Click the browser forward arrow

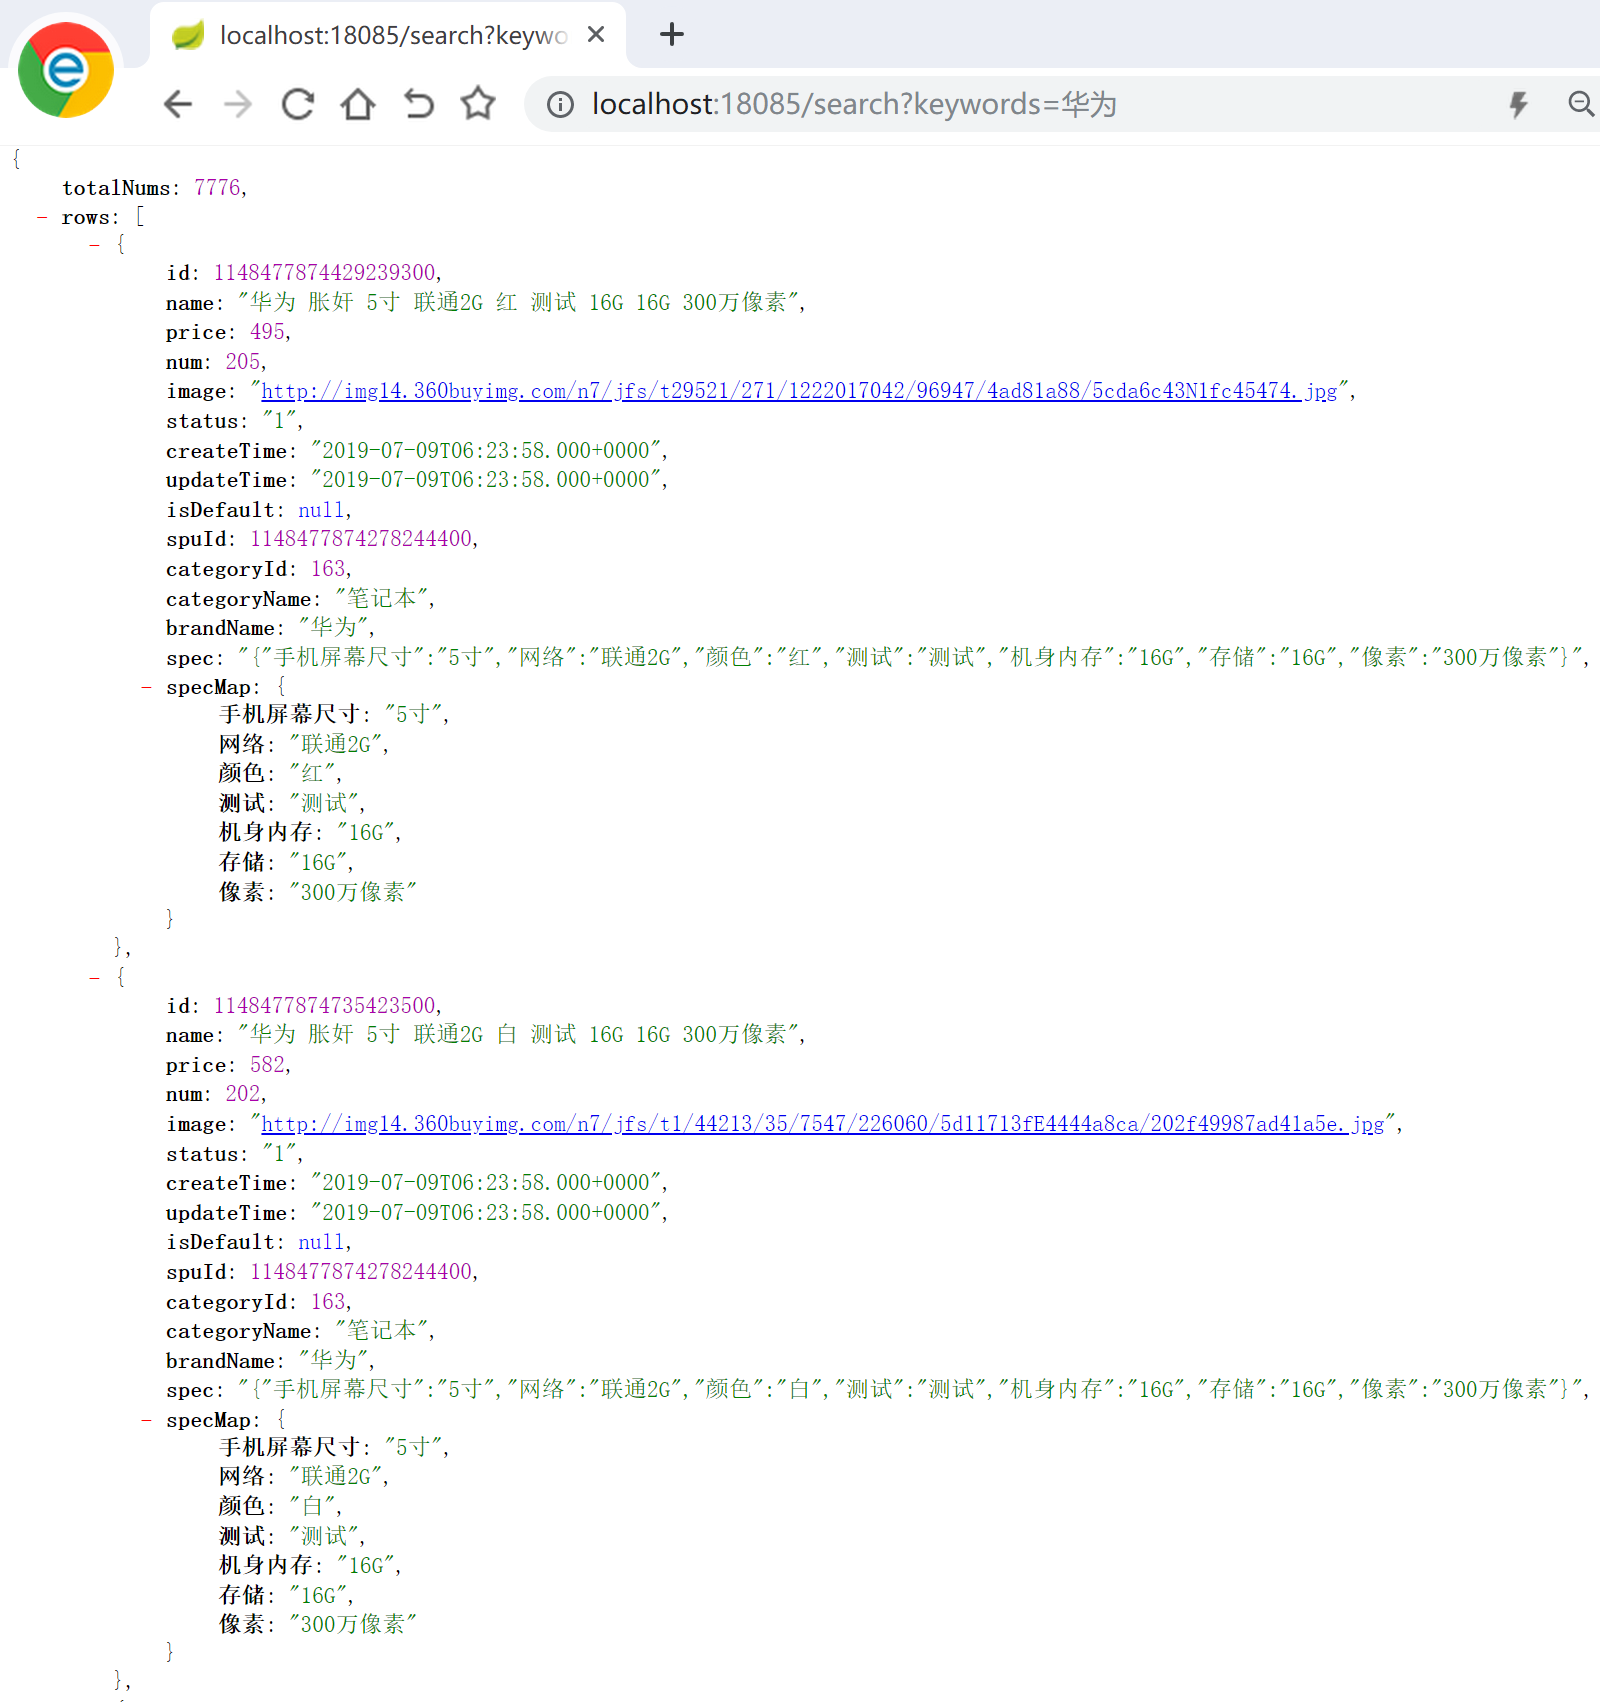tap(238, 104)
